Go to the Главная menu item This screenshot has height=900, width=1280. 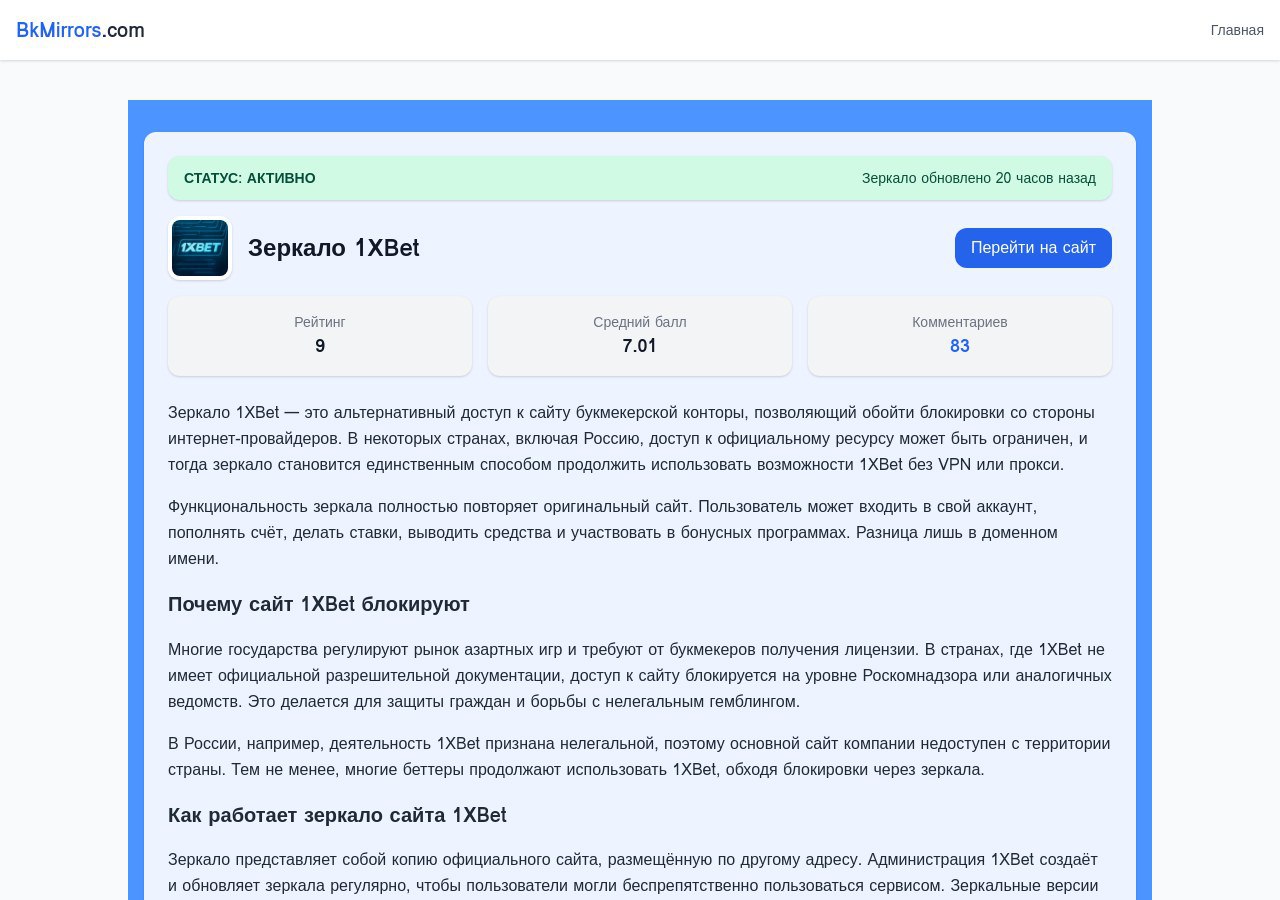tap(1237, 30)
